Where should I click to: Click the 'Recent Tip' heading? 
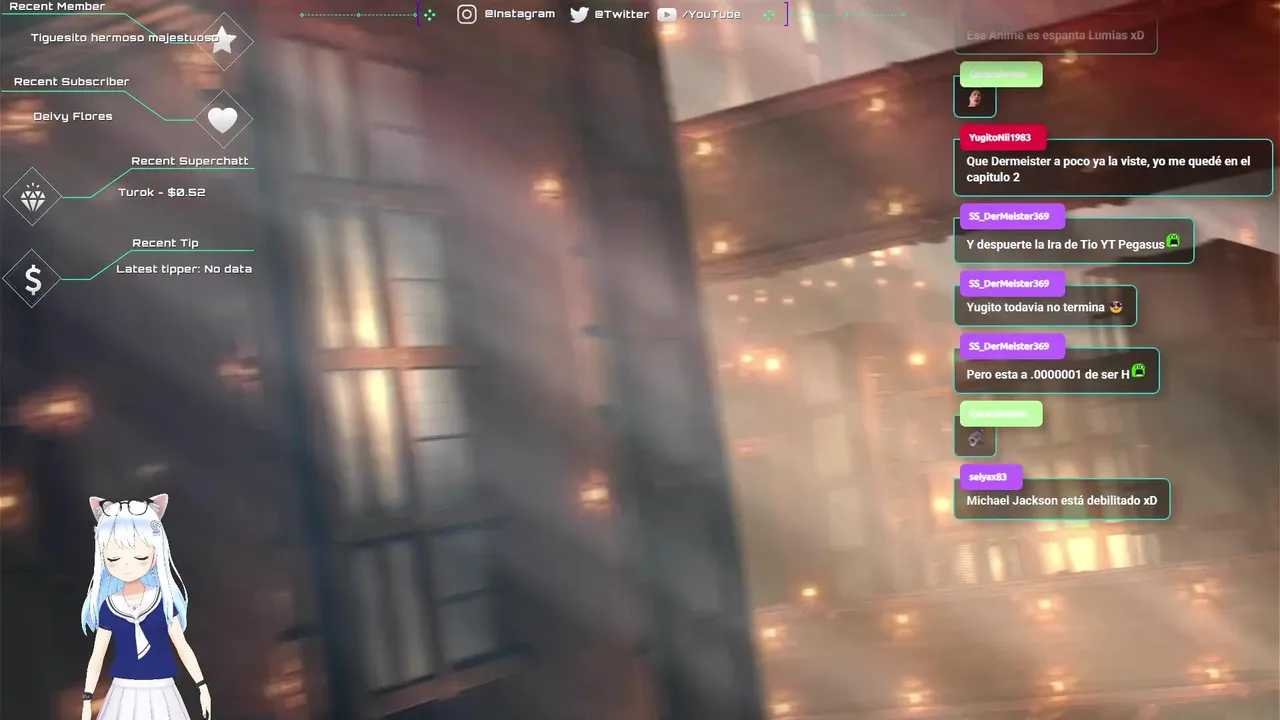point(165,243)
